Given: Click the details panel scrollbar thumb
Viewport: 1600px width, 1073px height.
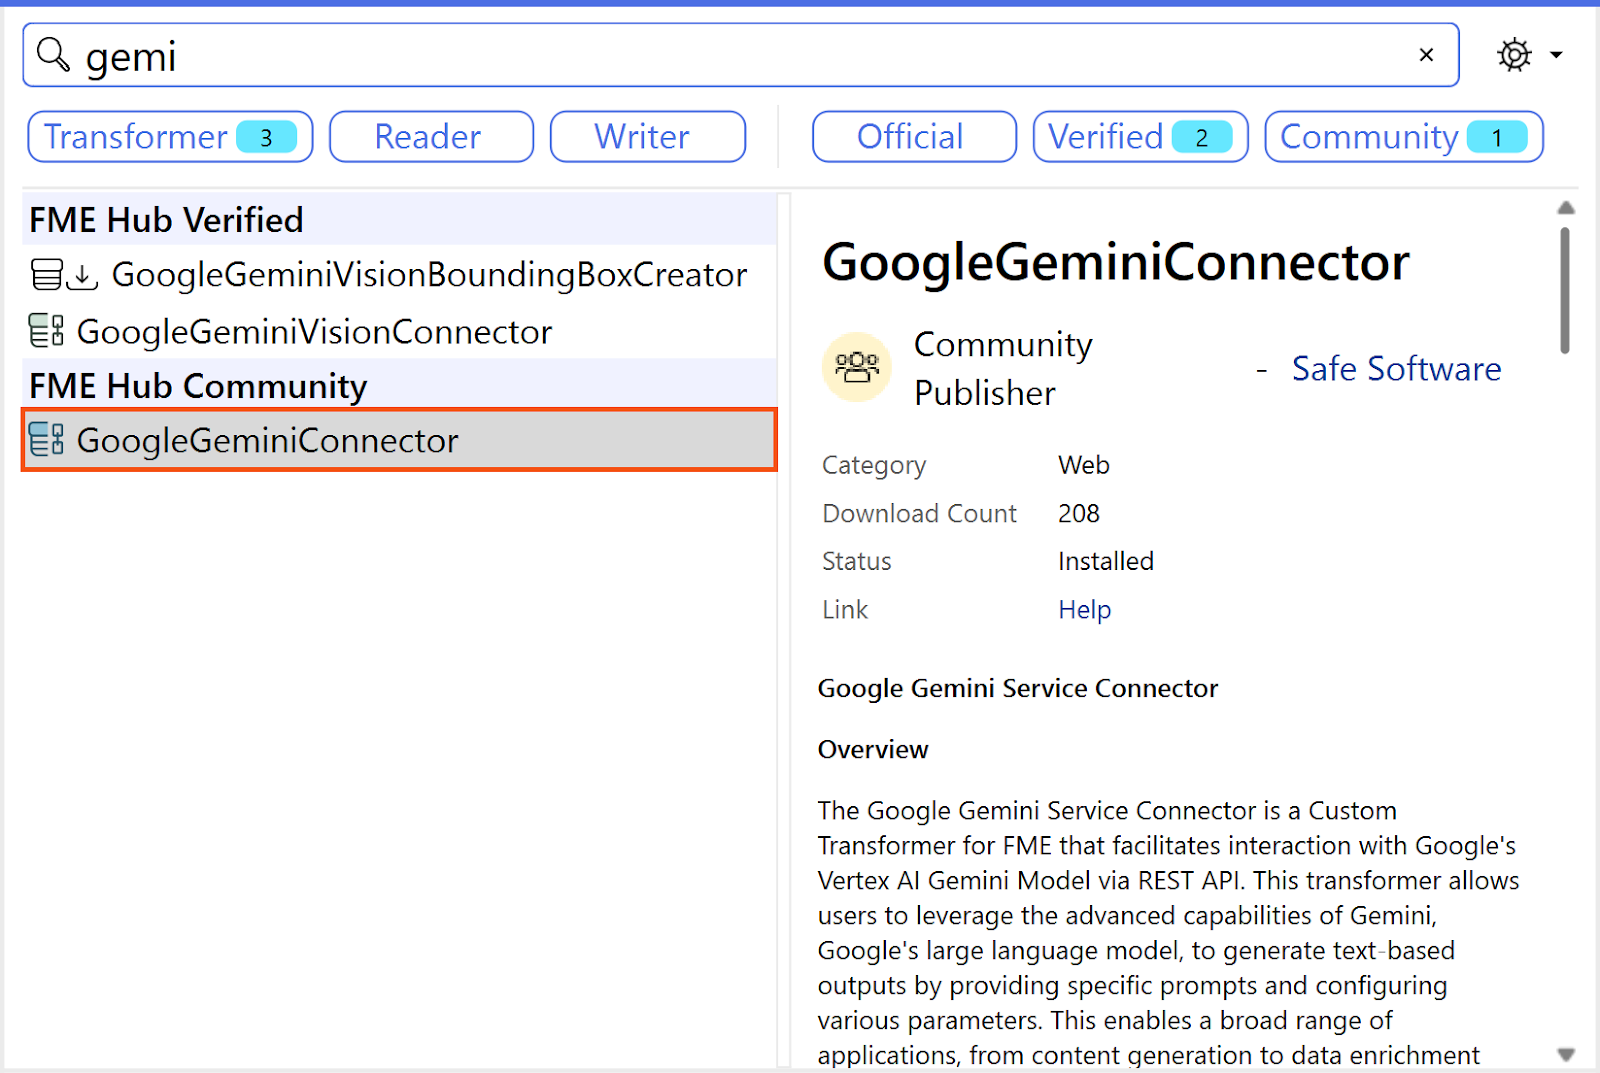Looking at the screenshot, I should (1565, 290).
